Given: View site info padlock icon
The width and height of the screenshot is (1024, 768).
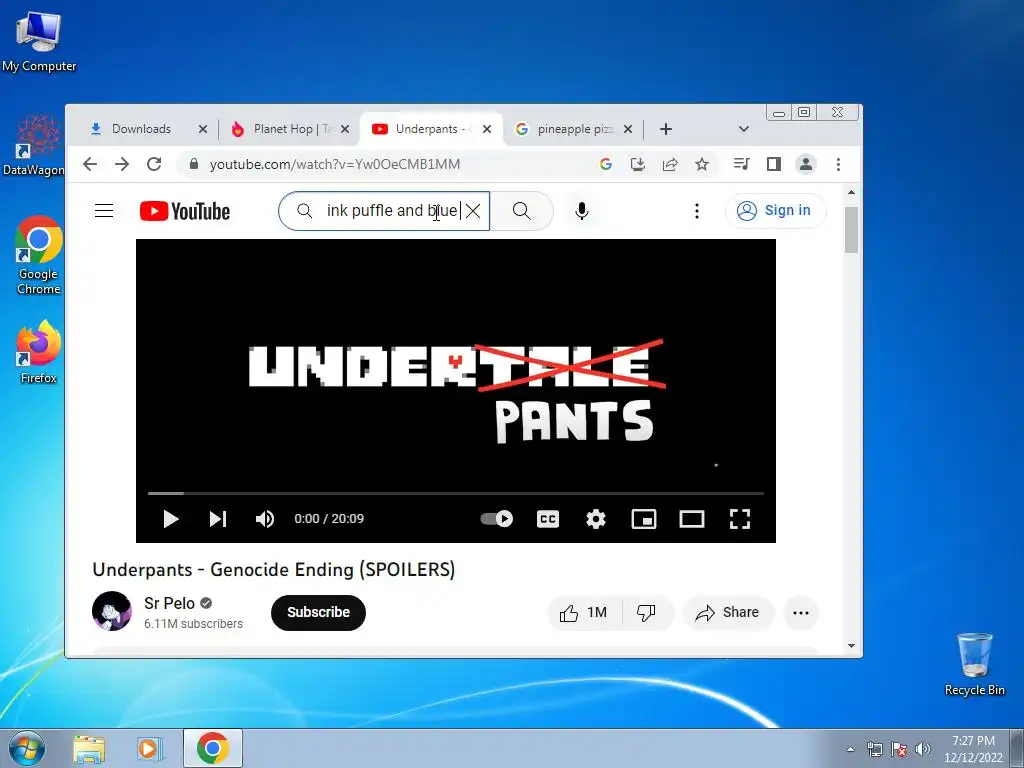Looking at the screenshot, I should tap(193, 164).
